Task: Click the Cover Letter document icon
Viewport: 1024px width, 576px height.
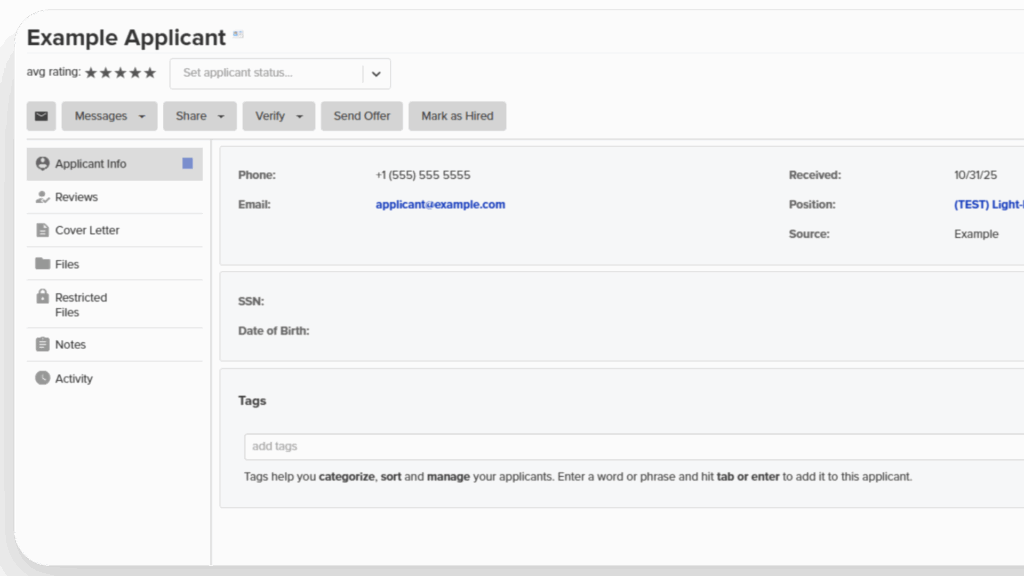Action: point(42,230)
